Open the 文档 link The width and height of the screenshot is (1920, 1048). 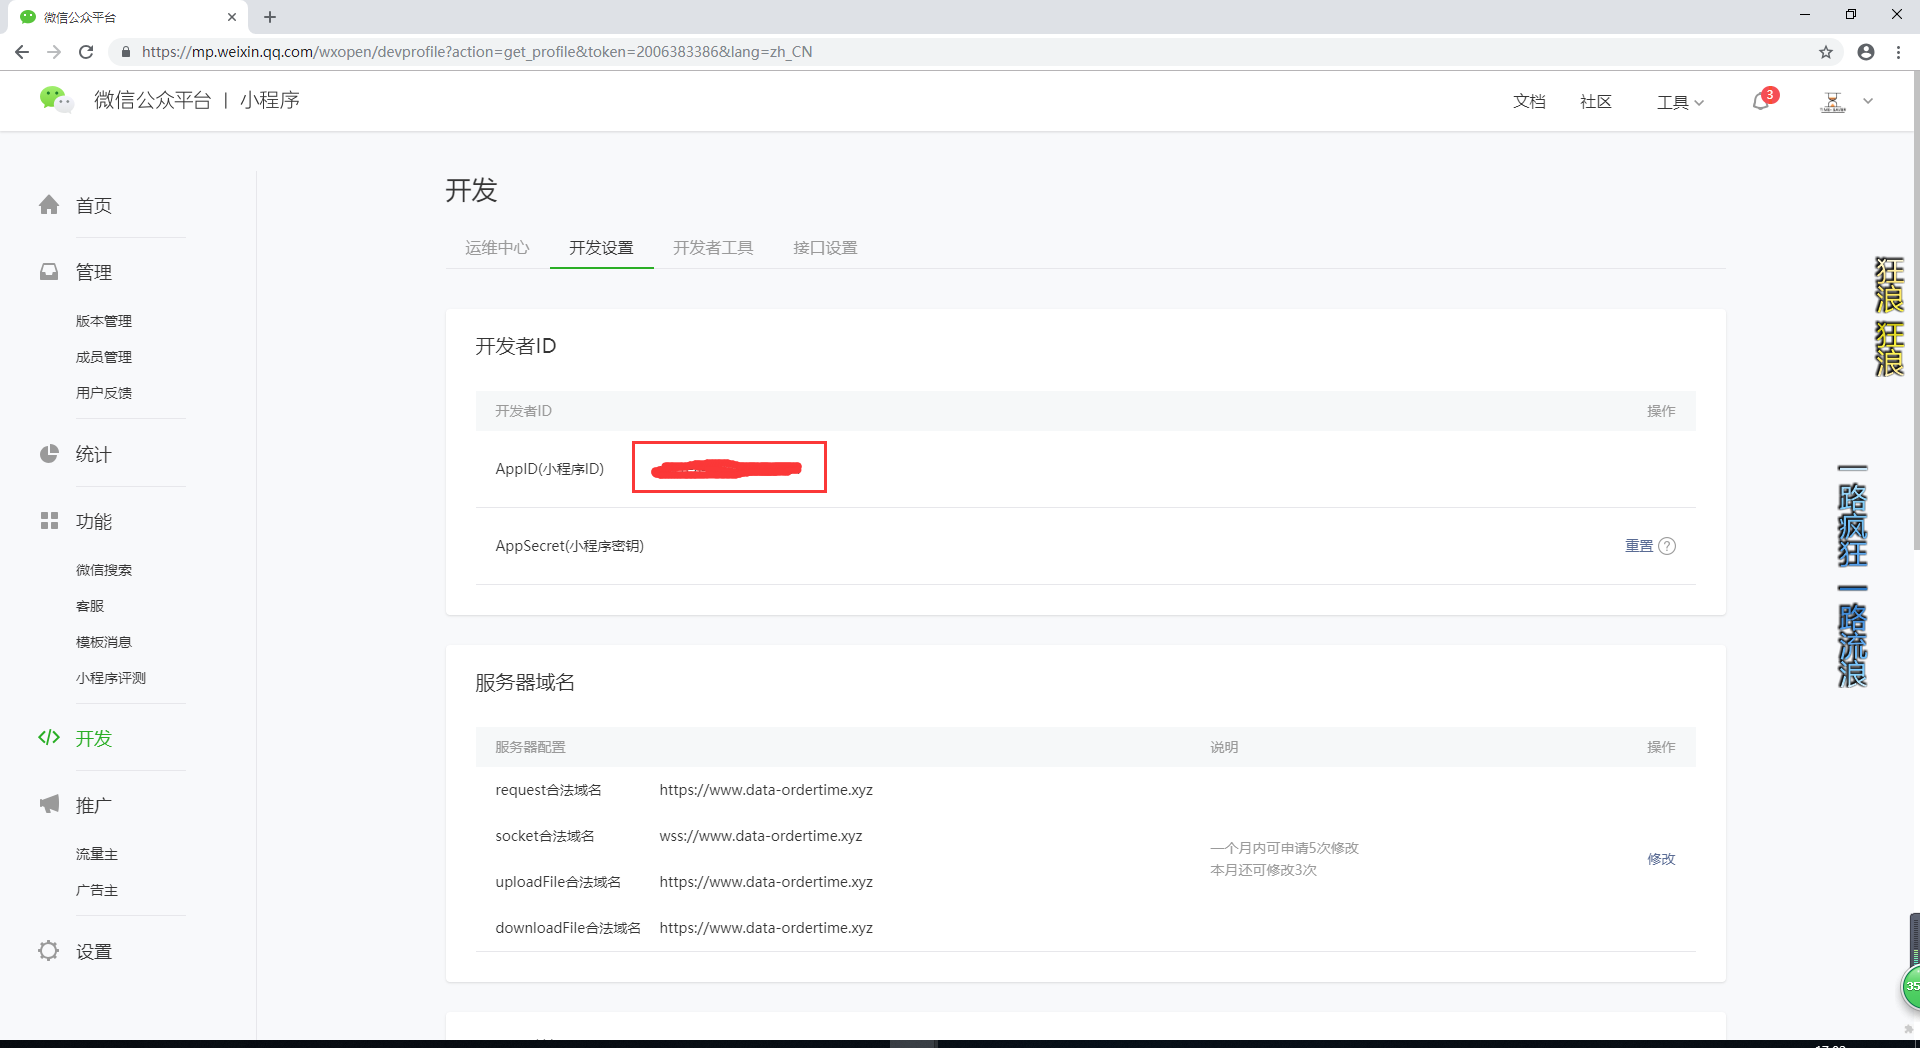(x=1529, y=101)
